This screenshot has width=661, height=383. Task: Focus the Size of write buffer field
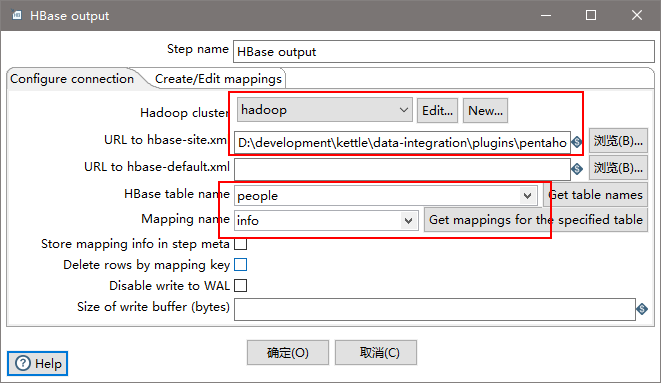[x=435, y=309]
